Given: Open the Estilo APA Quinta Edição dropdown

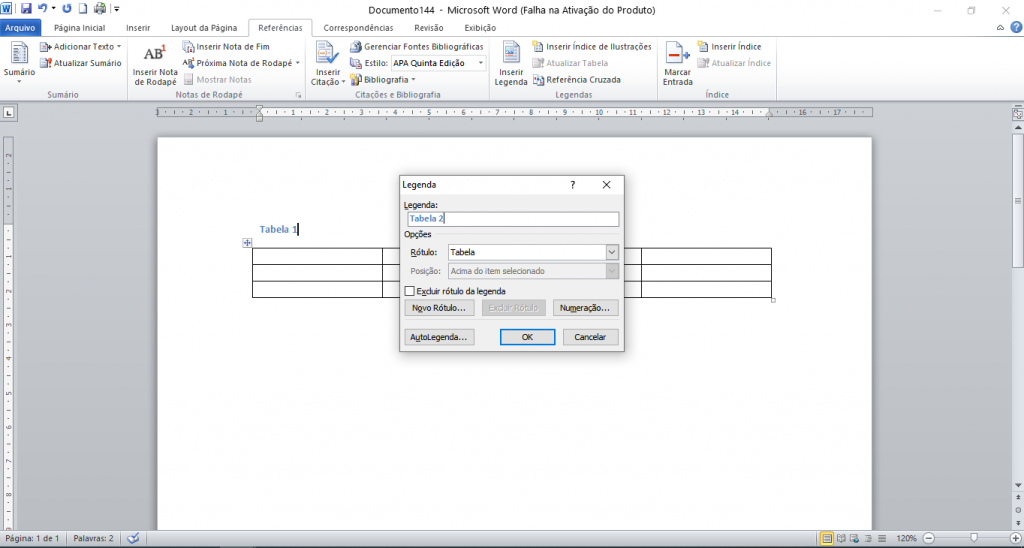Looking at the screenshot, I should point(480,63).
